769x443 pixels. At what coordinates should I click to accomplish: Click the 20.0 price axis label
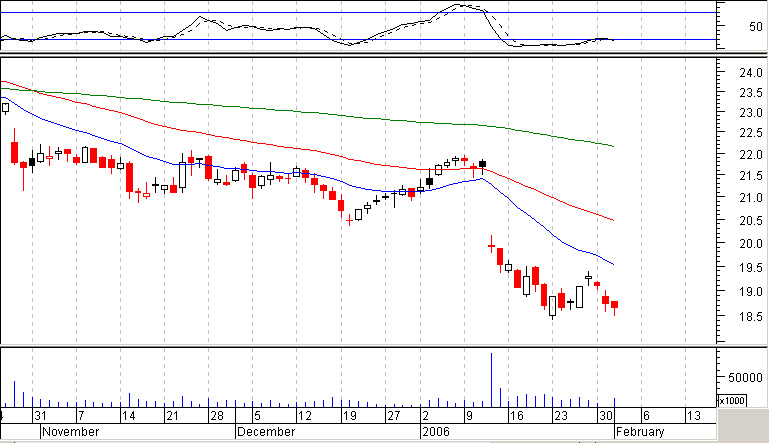(x=751, y=244)
